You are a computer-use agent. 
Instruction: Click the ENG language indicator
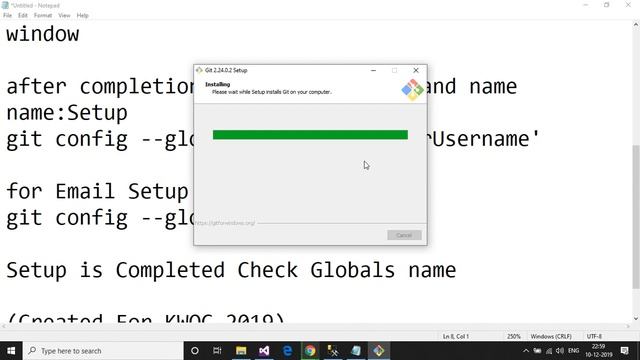(x=573, y=351)
